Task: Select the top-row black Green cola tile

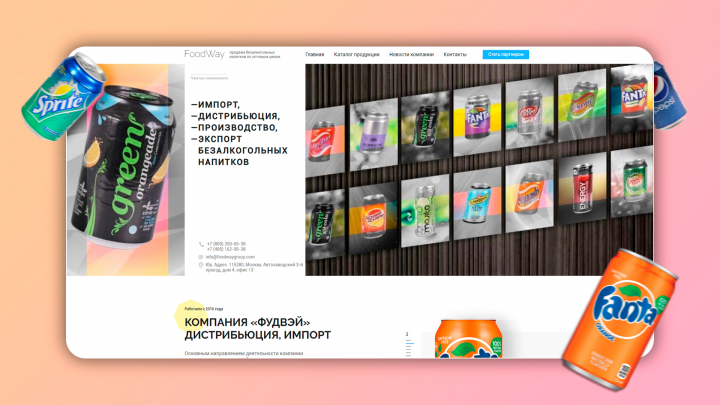Action: click(425, 127)
